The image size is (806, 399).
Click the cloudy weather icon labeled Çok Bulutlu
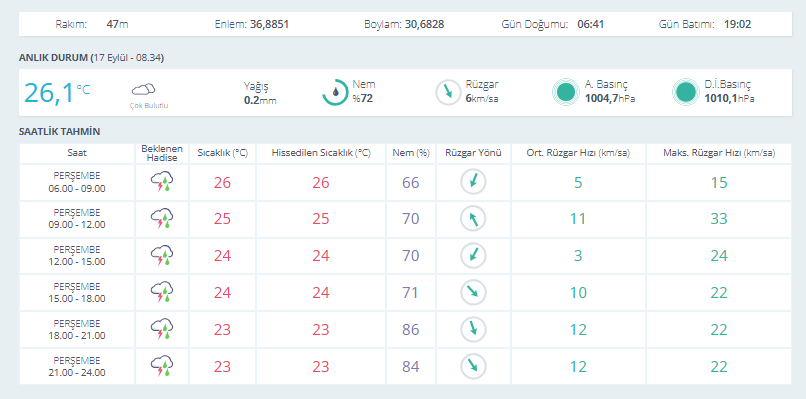pos(143,89)
